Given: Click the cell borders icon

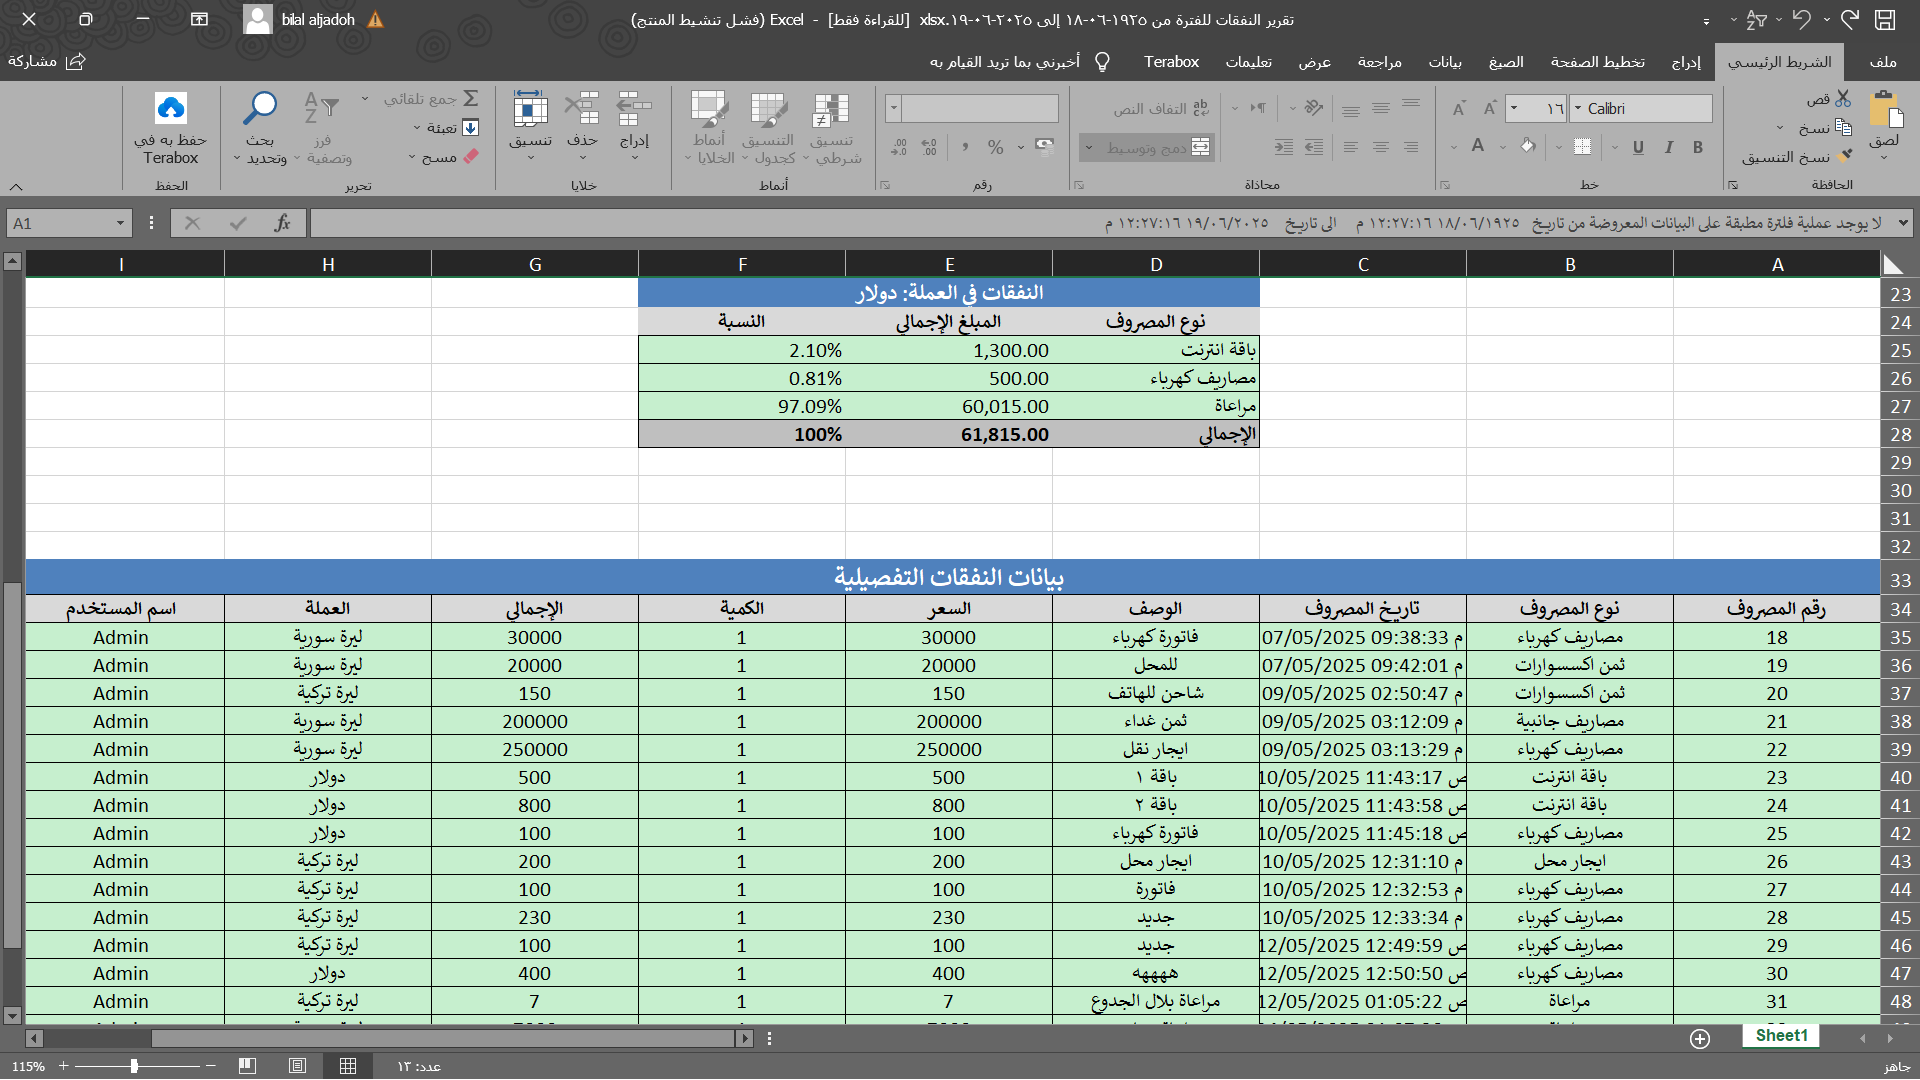Looking at the screenshot, I should (1583, 147).
